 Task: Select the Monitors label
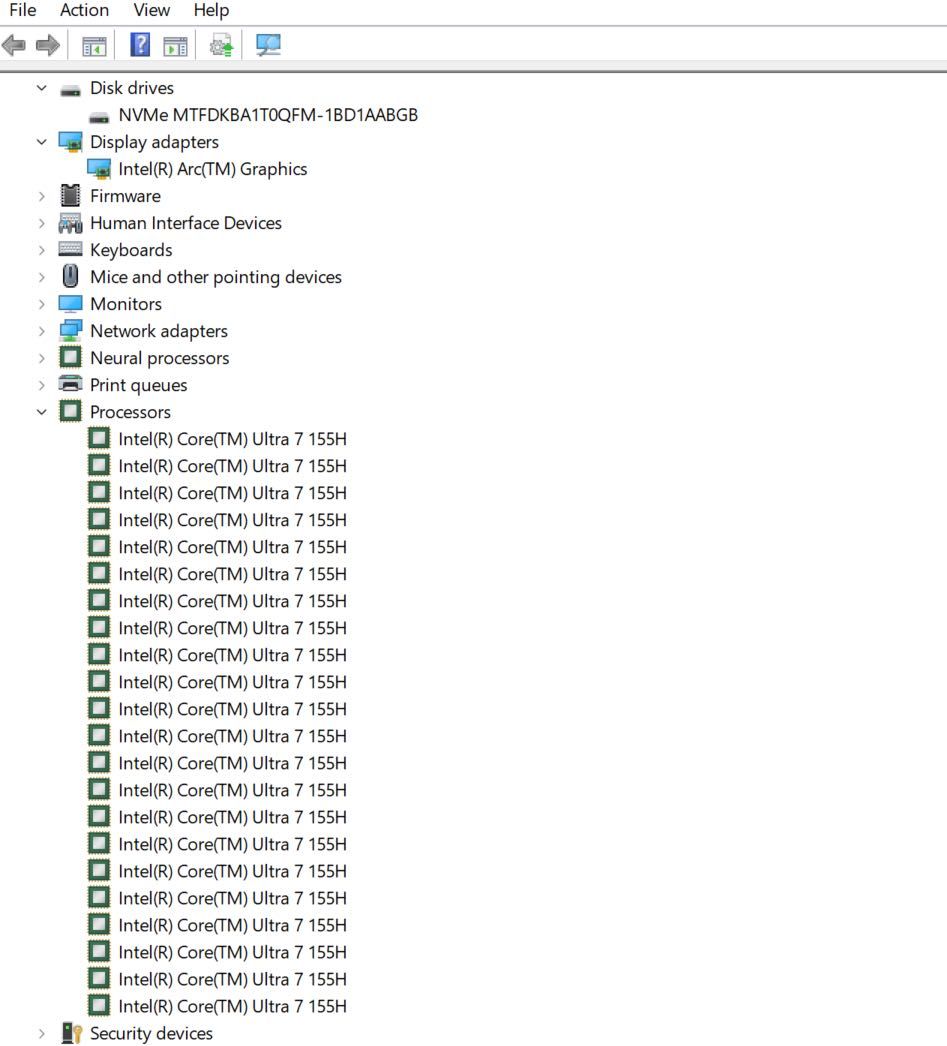click(126, 304)
